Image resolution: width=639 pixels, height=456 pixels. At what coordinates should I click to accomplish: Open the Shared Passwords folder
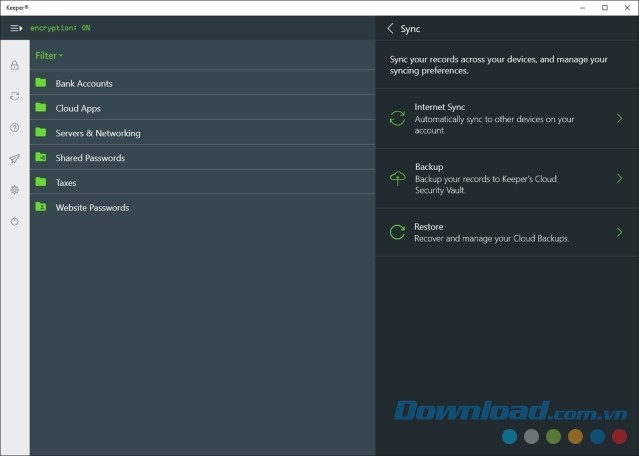(x=90, y=158)
